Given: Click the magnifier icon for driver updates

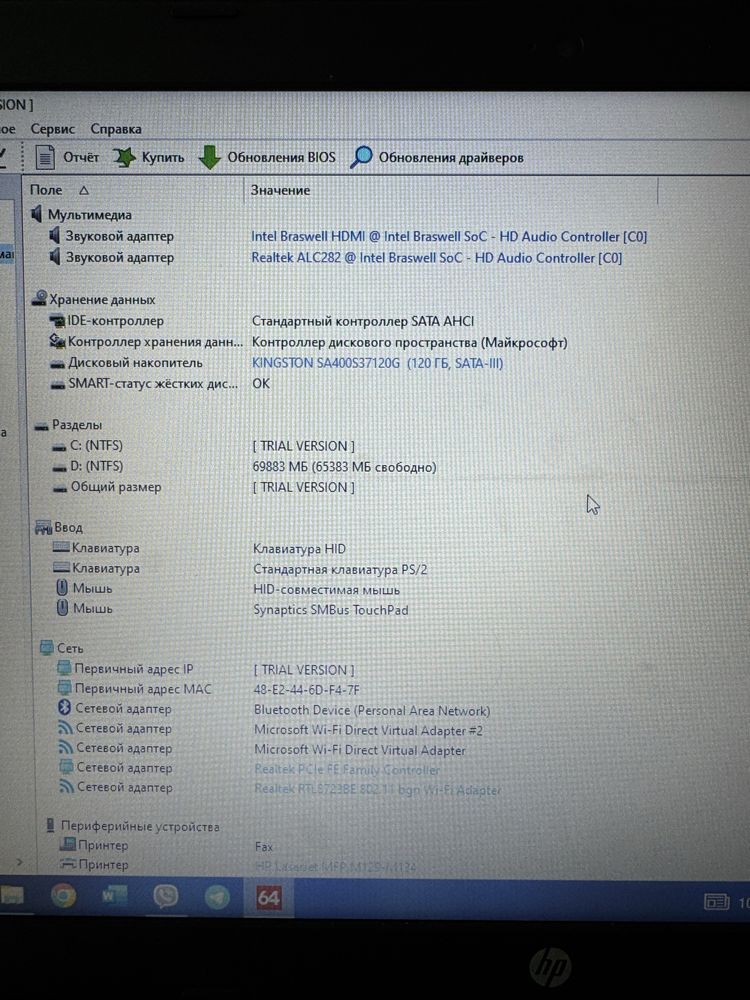Looking at the screenshot, I should click(x=361, y=157).
